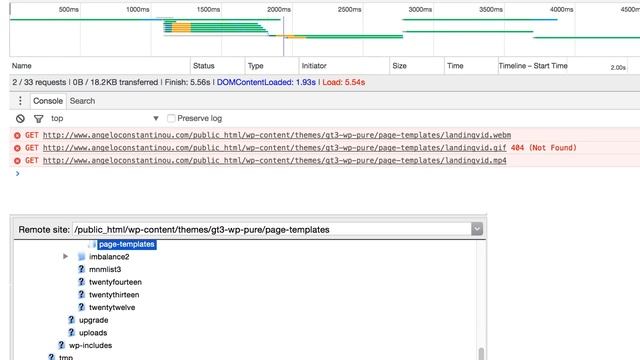Viewport: 640px width, 360px height.
Task: Click the error icon beside the landingvid.webm request
Action: click(17, 136)
